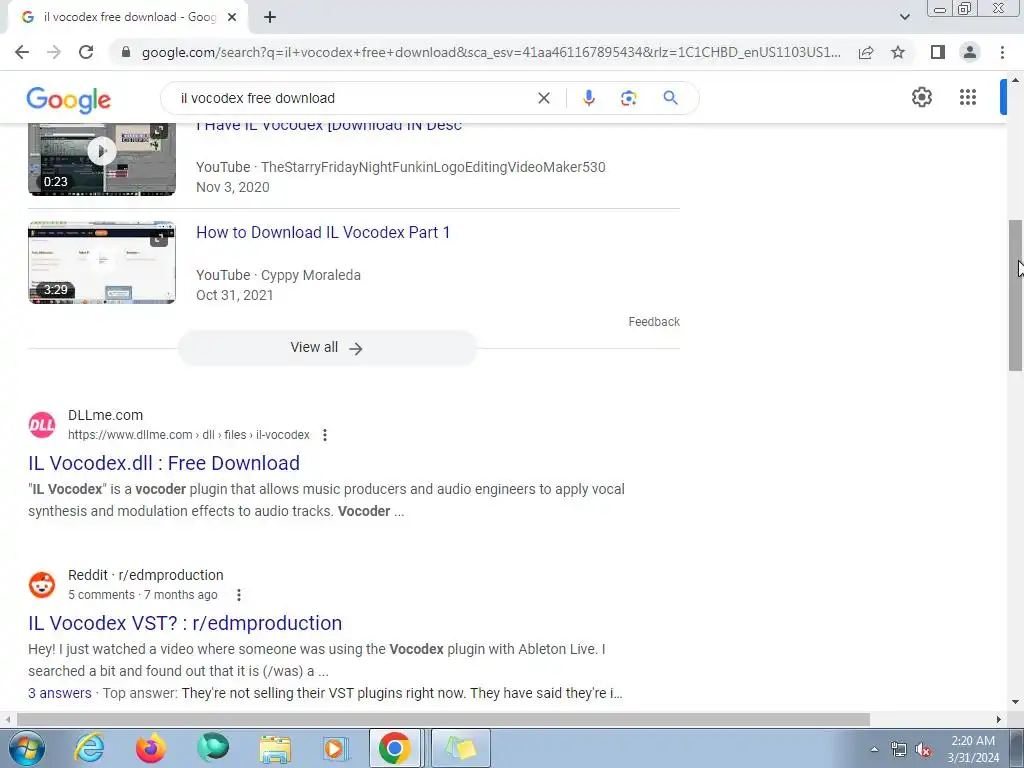Open I Have IL Vocodex video link

point(329,126)
